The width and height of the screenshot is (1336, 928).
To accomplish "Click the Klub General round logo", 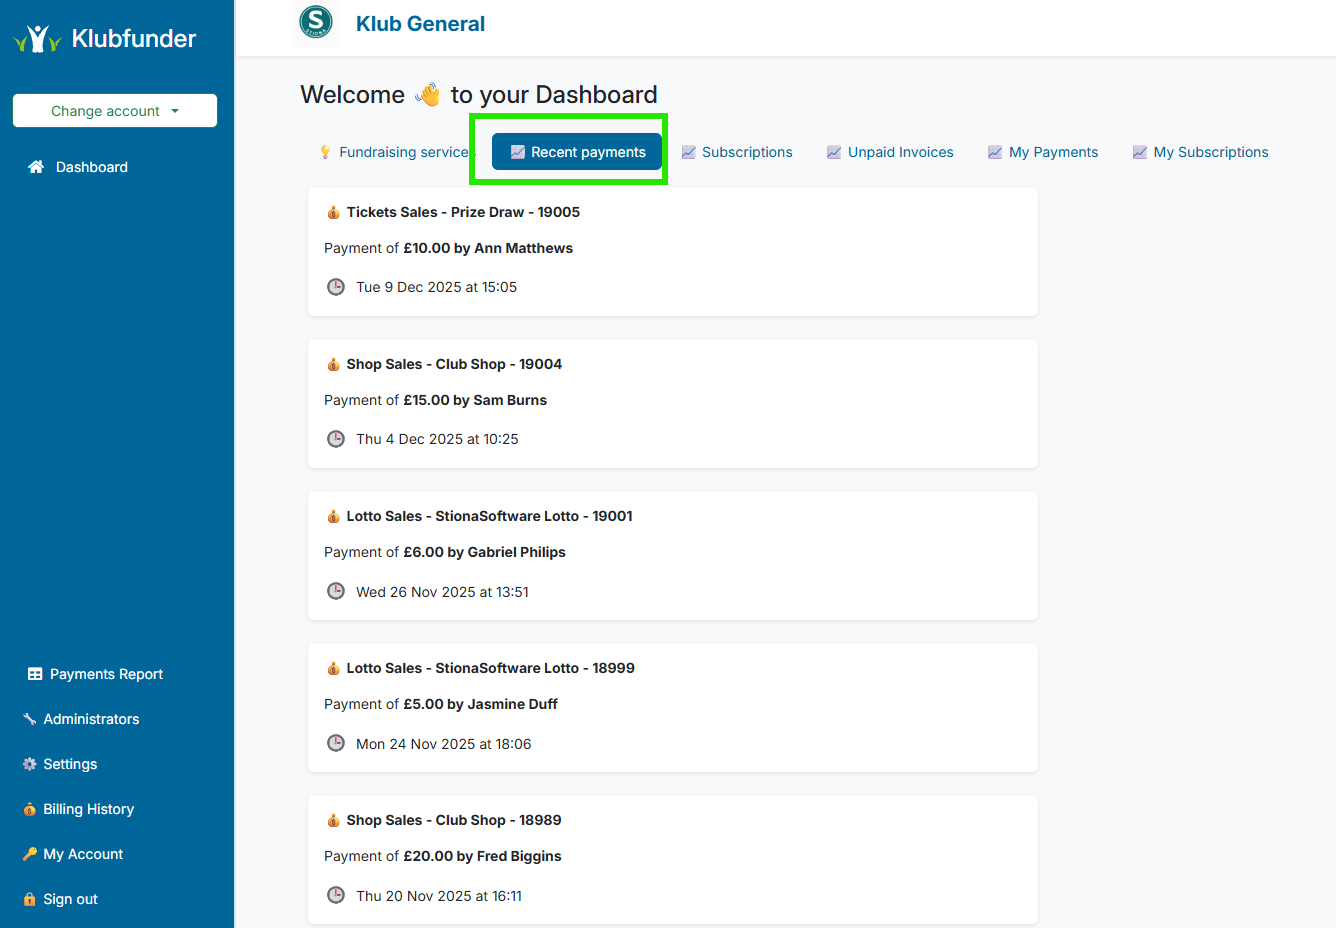I will [316, 22].
